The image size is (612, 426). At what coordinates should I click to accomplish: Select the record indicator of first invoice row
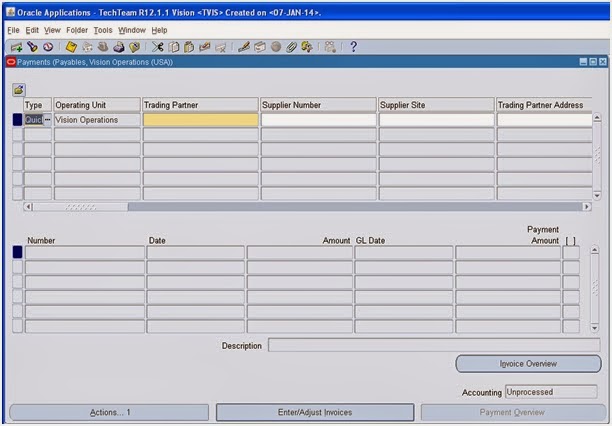tap(18, 252)
